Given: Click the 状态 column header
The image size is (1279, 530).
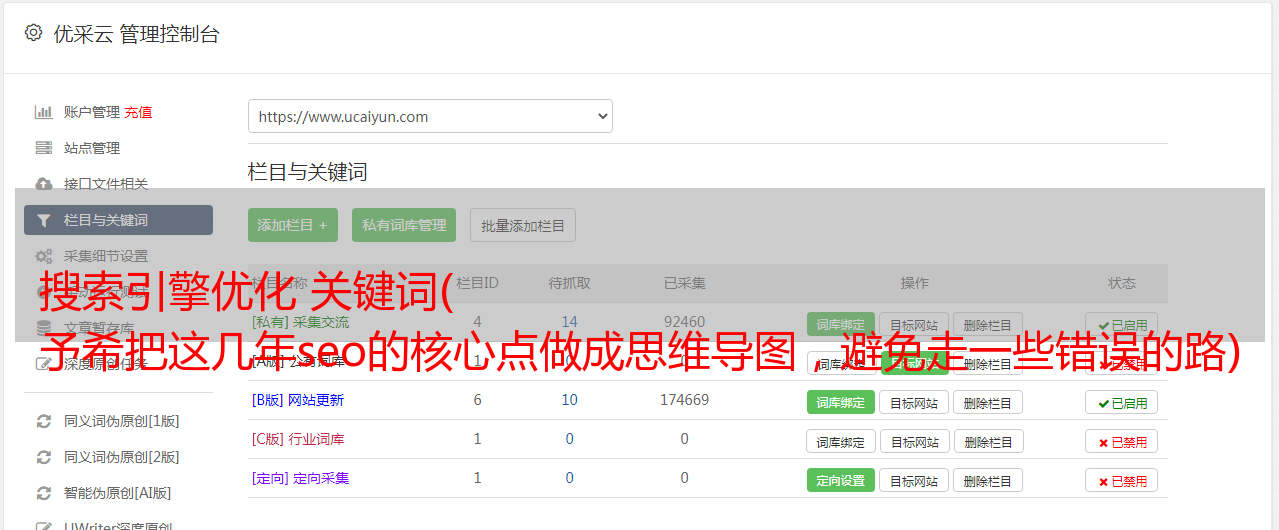Looking at the screenshot, I should click(1121, 283).
